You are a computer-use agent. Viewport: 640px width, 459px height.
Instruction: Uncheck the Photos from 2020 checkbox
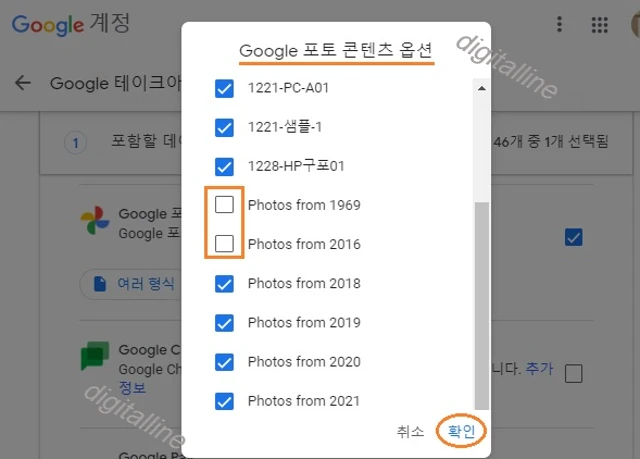224,362
